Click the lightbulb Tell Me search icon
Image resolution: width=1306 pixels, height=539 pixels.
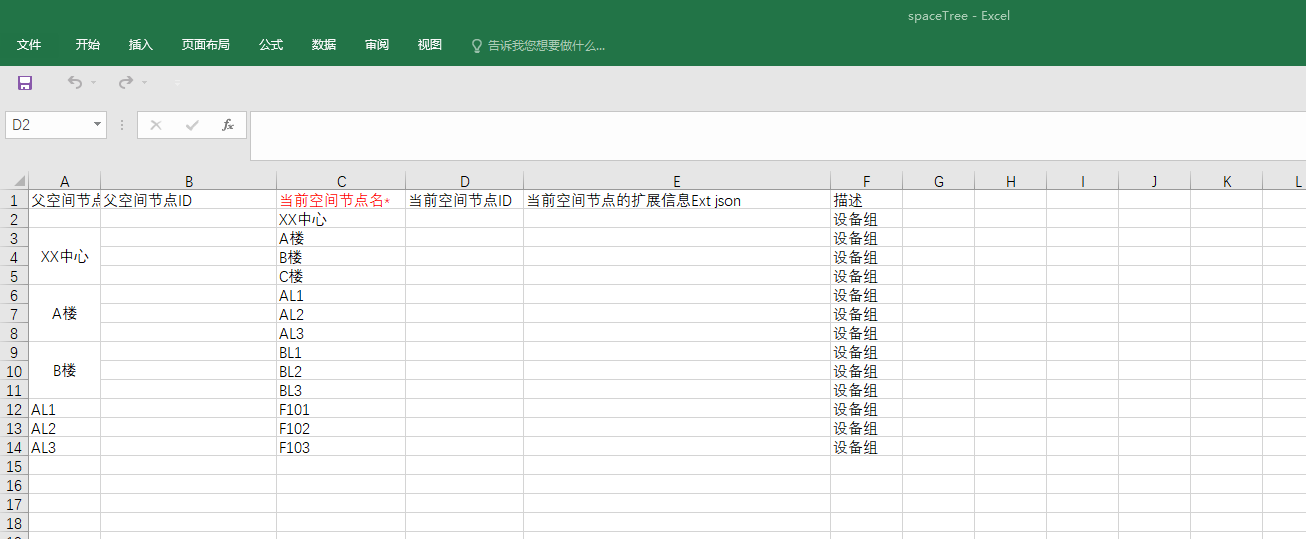point(477,46)
